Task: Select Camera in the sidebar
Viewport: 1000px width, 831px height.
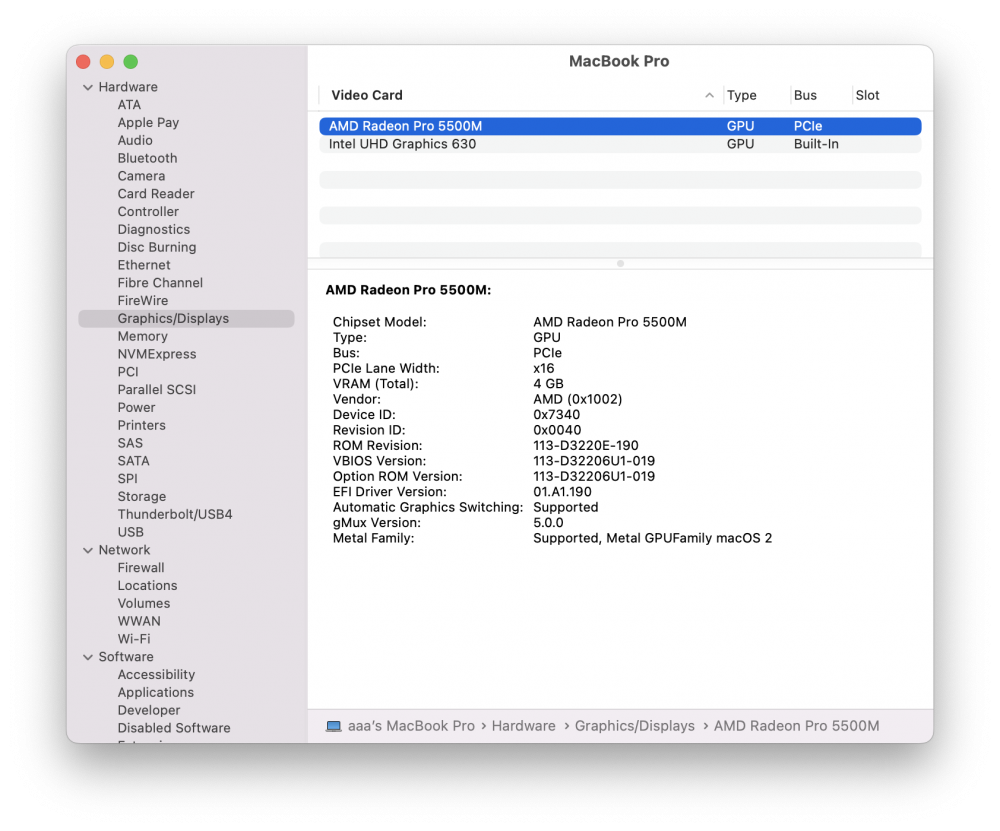Action: click(x=141, y=177)
